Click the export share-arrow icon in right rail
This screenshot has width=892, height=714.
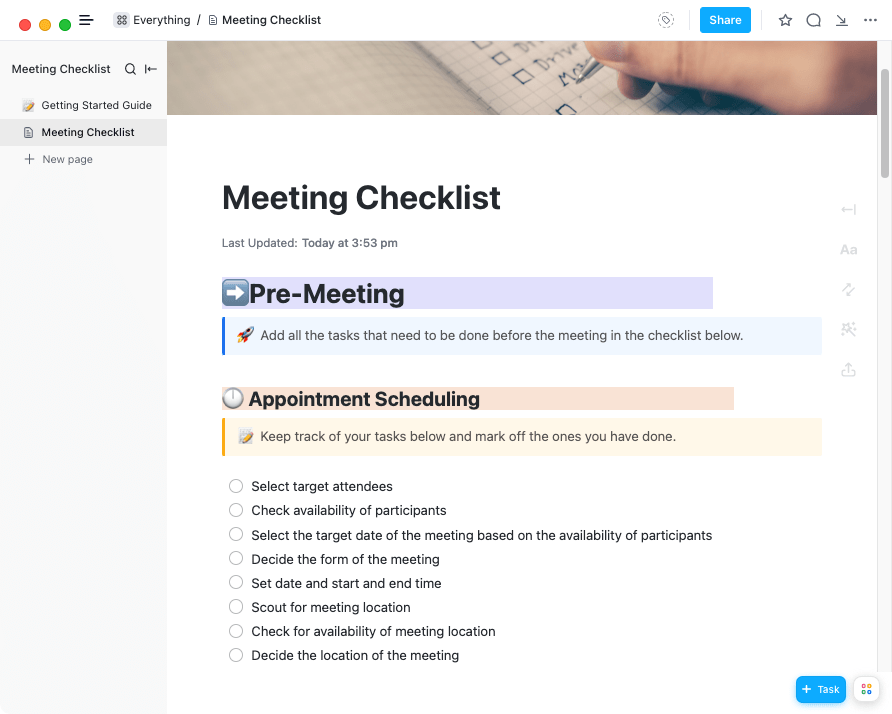(x=848, y=370)
